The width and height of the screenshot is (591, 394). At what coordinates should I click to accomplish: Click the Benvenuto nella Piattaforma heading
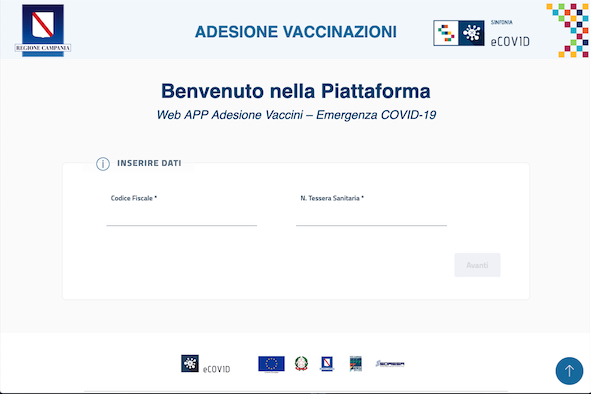[296, 91]
